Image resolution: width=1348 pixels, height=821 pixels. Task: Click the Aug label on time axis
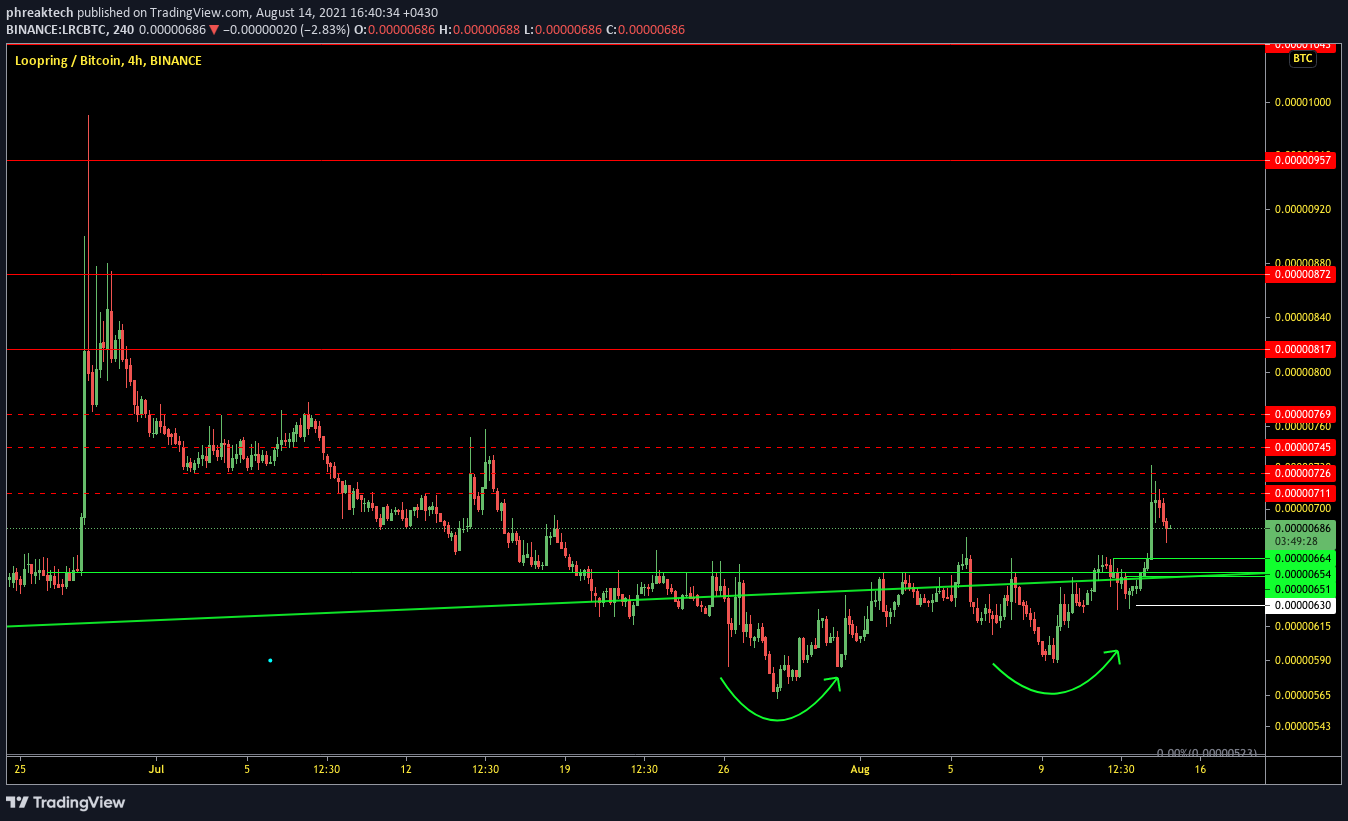pos(859,770)
